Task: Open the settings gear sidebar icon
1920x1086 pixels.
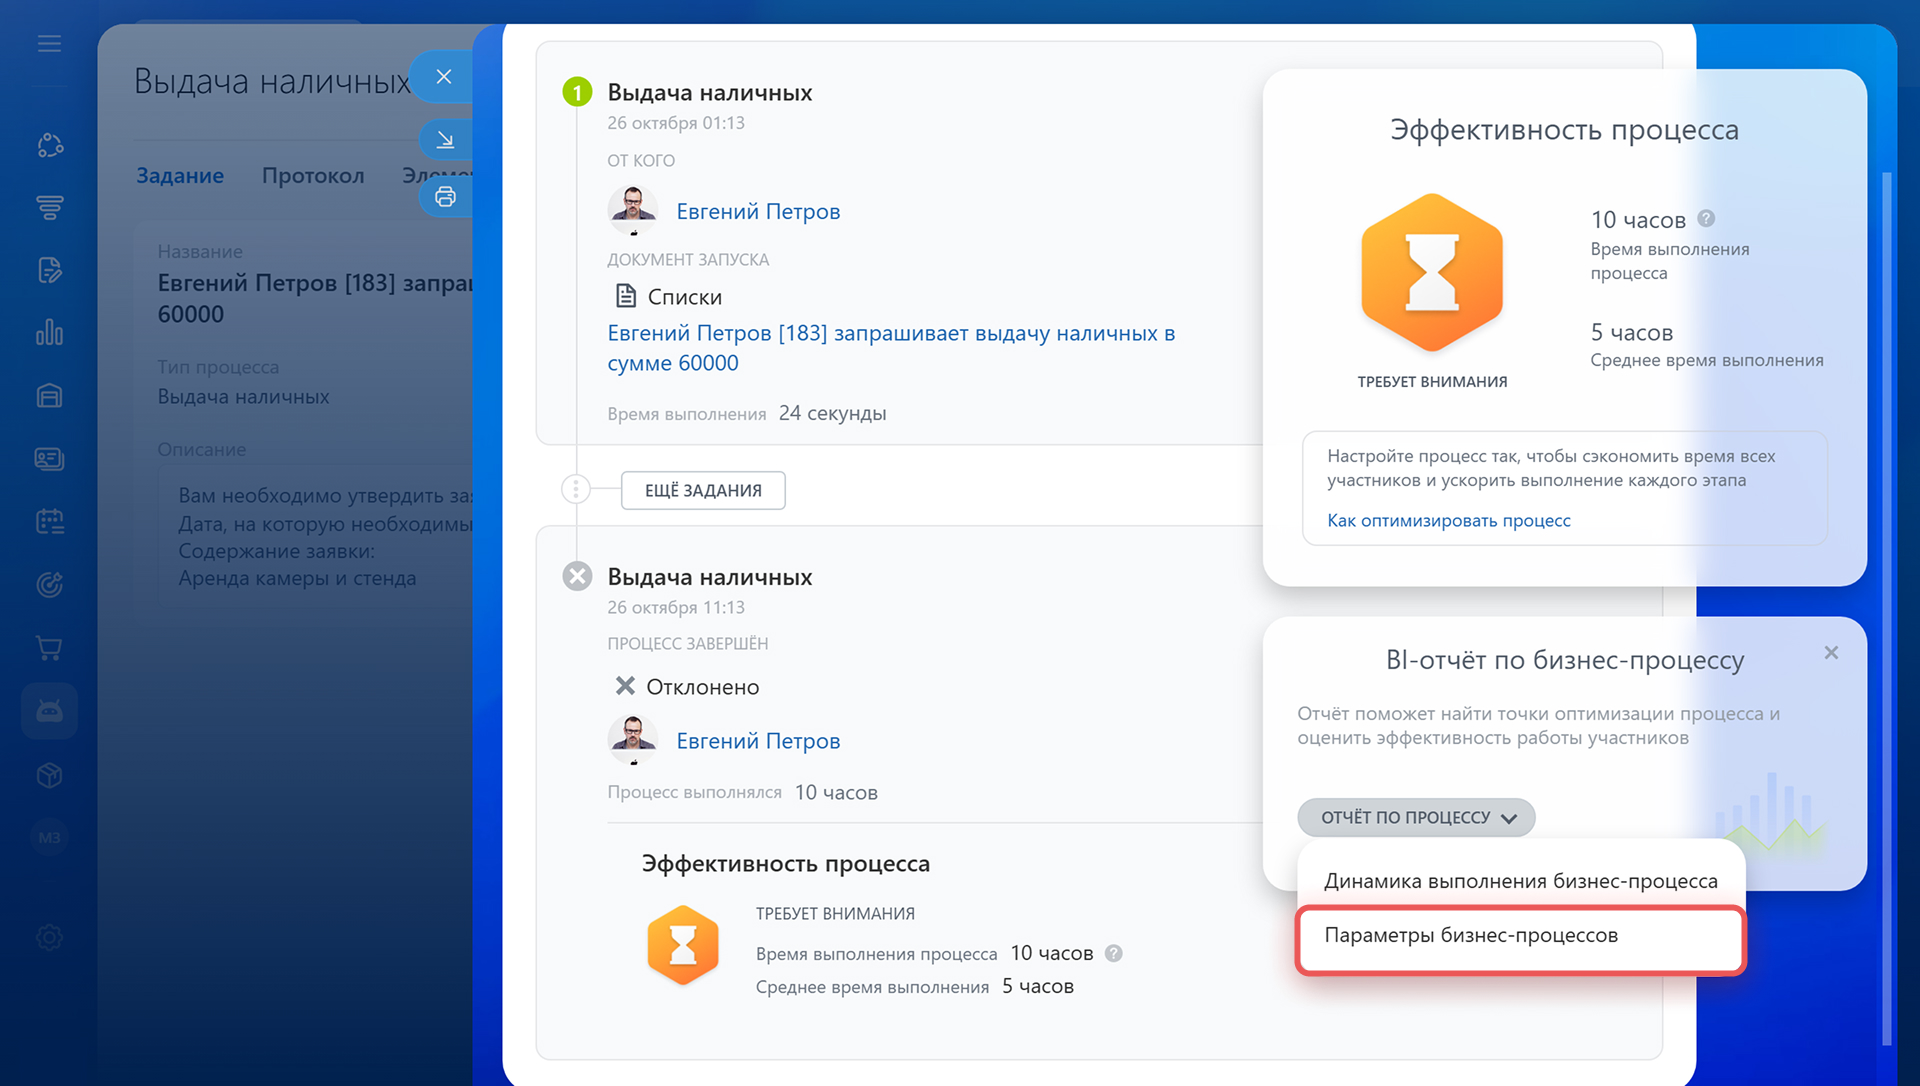Action: click(x=49, y=937)
